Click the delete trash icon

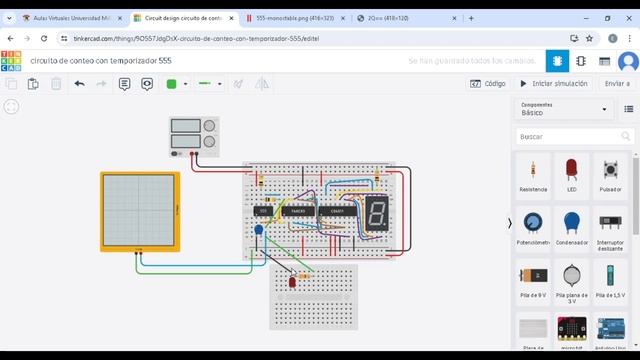tap(56, 84)
